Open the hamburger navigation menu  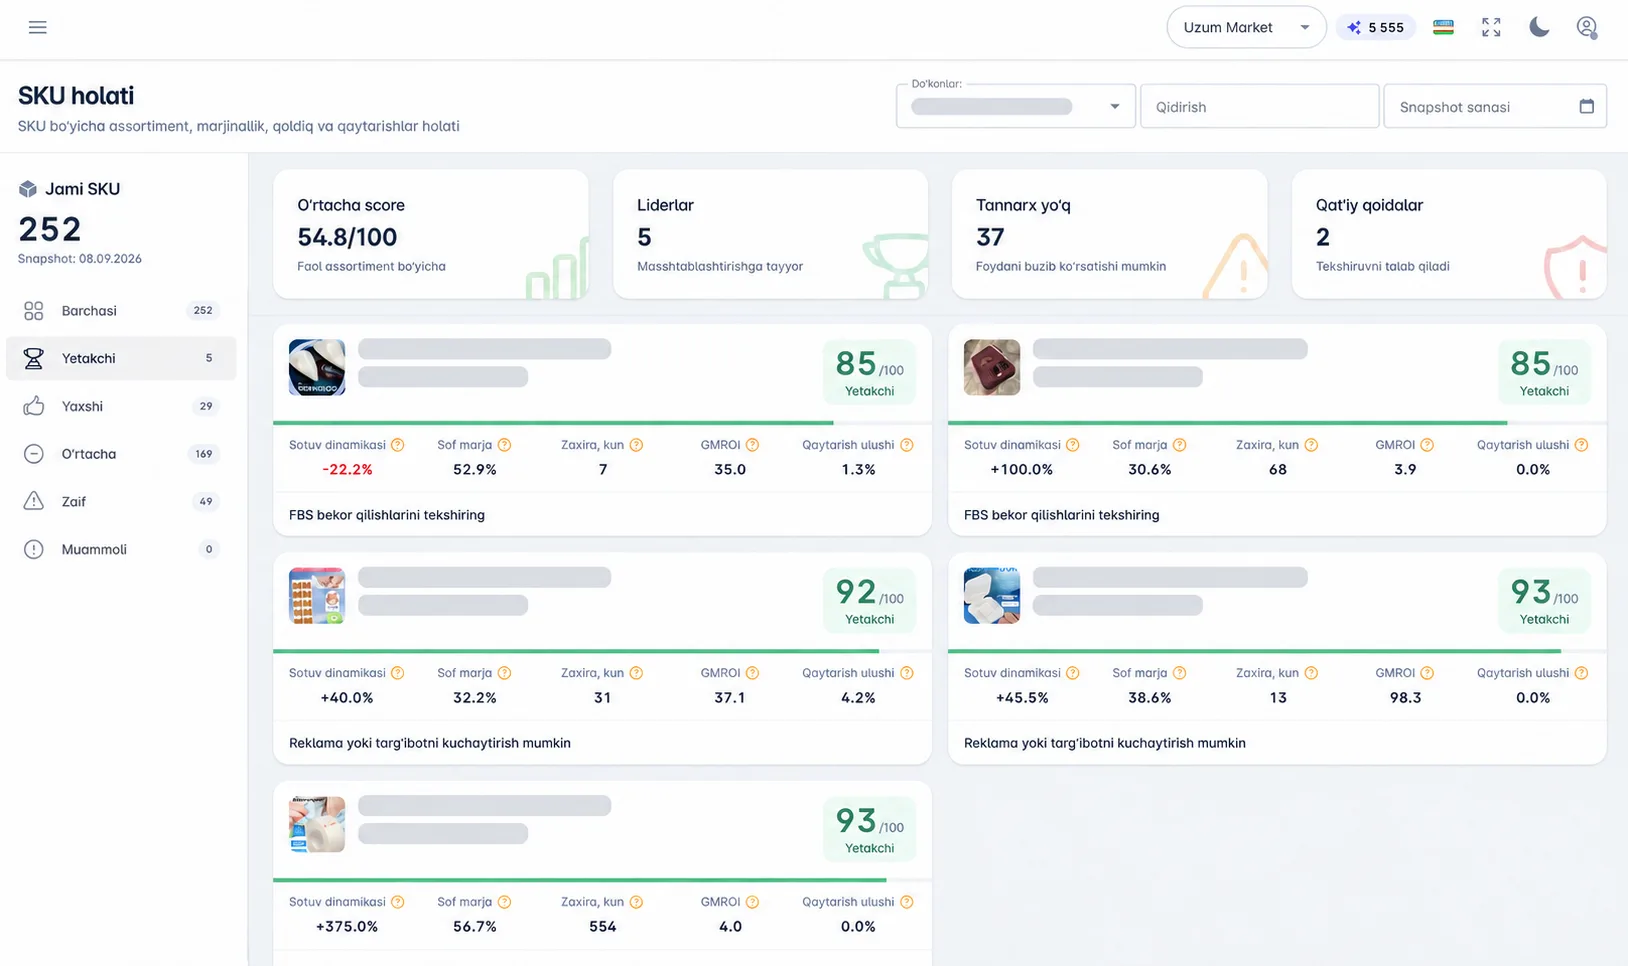pyautogui.click(x=38, y=27)
